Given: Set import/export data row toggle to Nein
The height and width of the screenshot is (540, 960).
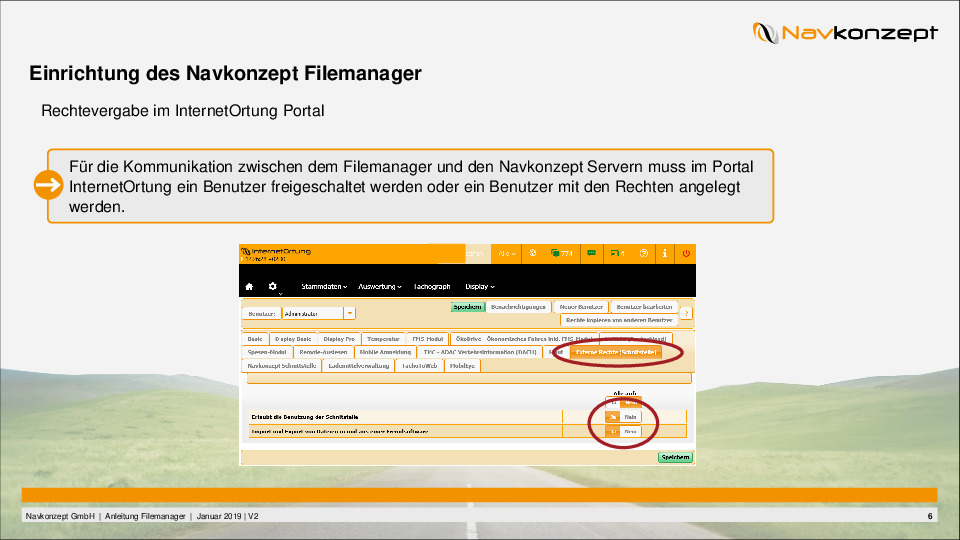Looking at the screenshot, I should click(630, 431).
